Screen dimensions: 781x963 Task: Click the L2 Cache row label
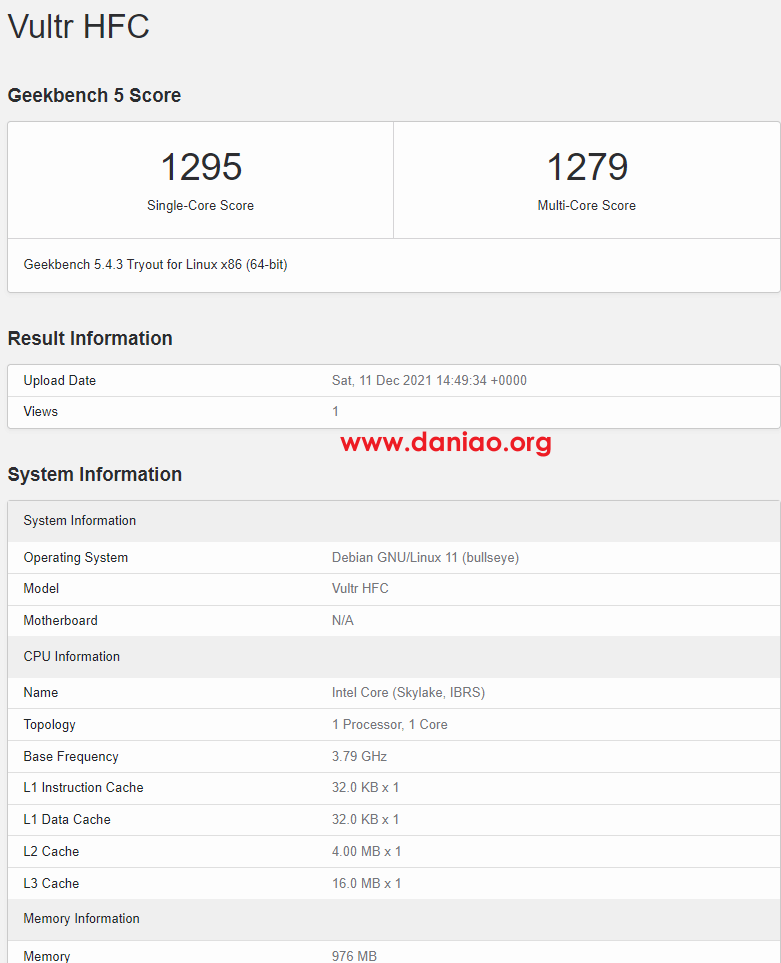click(51, 851)
